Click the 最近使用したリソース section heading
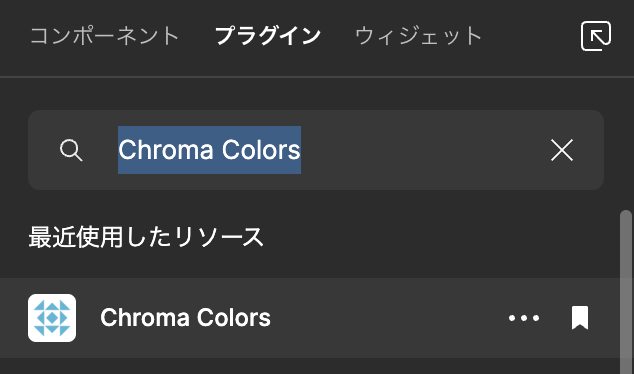The image size is (634, 374). (146, 237)
